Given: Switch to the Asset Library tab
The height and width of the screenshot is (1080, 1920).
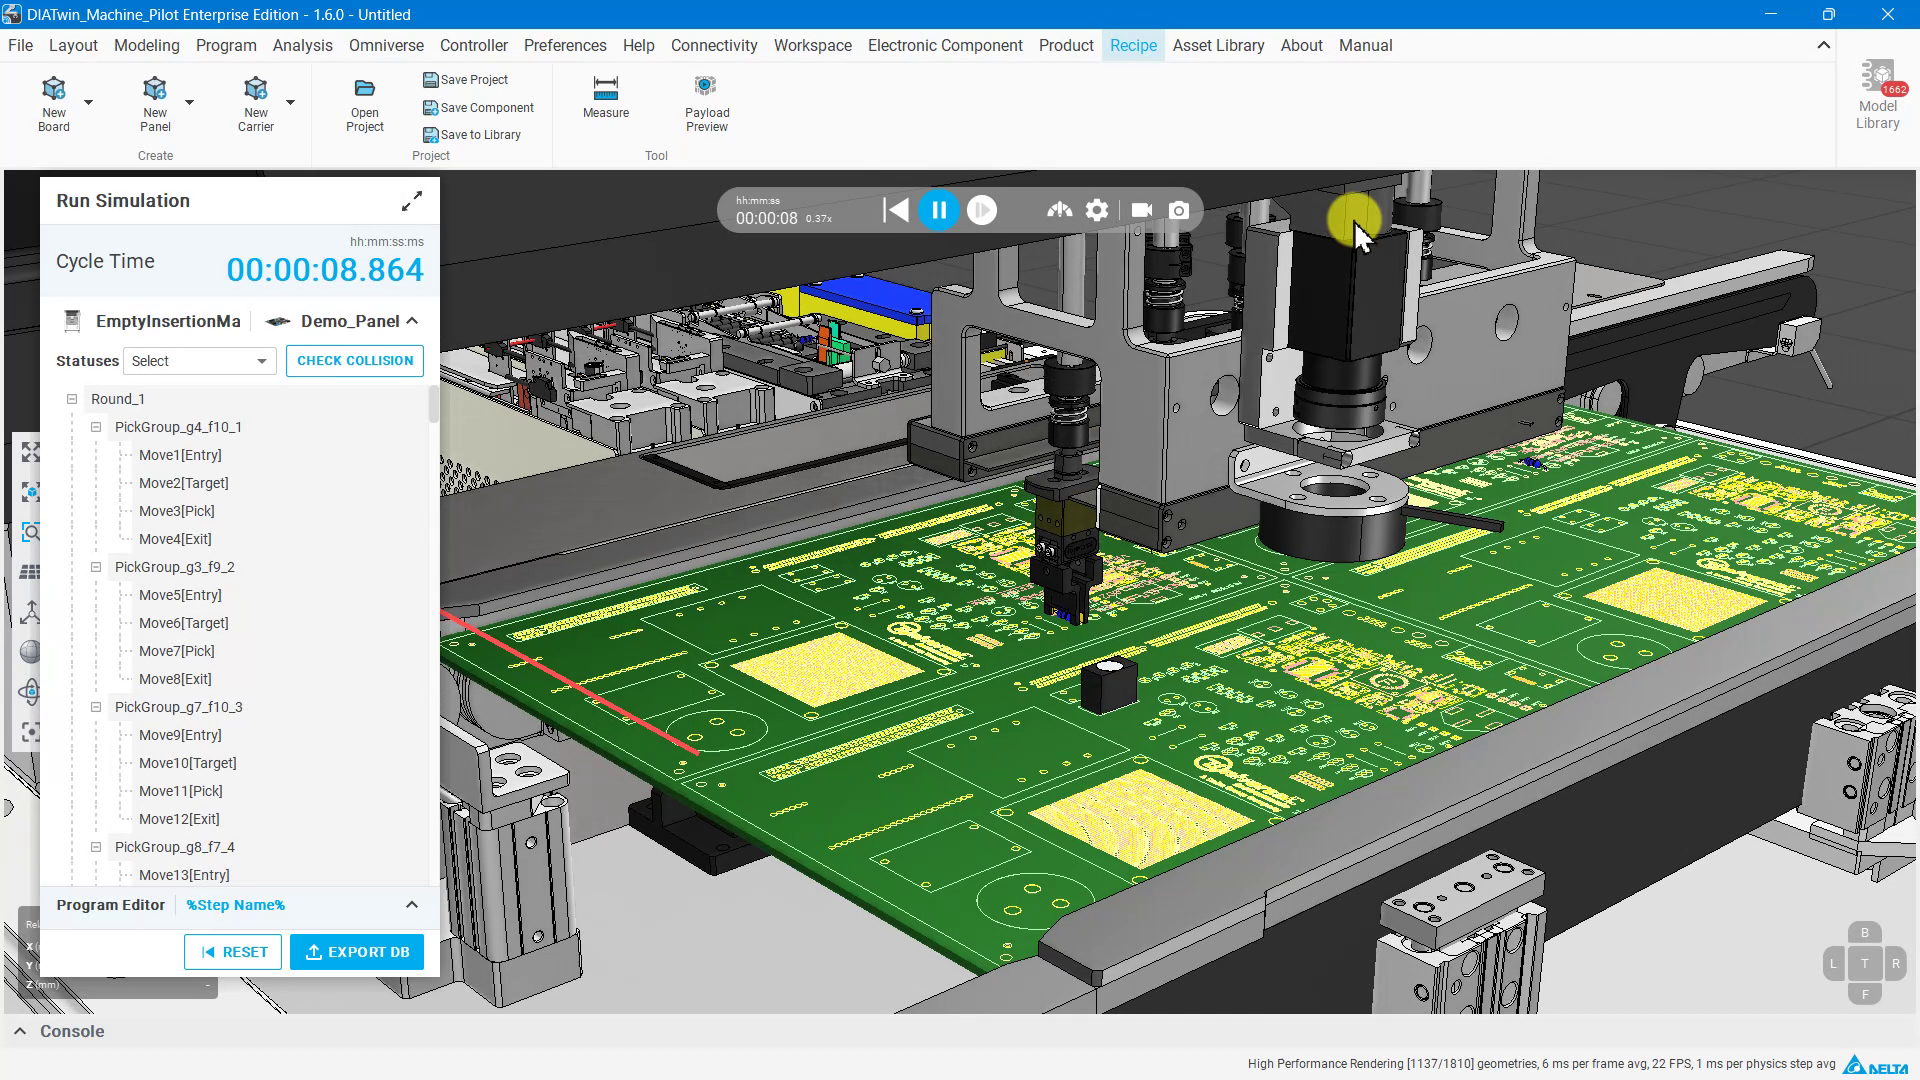Looking at the screenshot, I should (x=1218, y=46).
